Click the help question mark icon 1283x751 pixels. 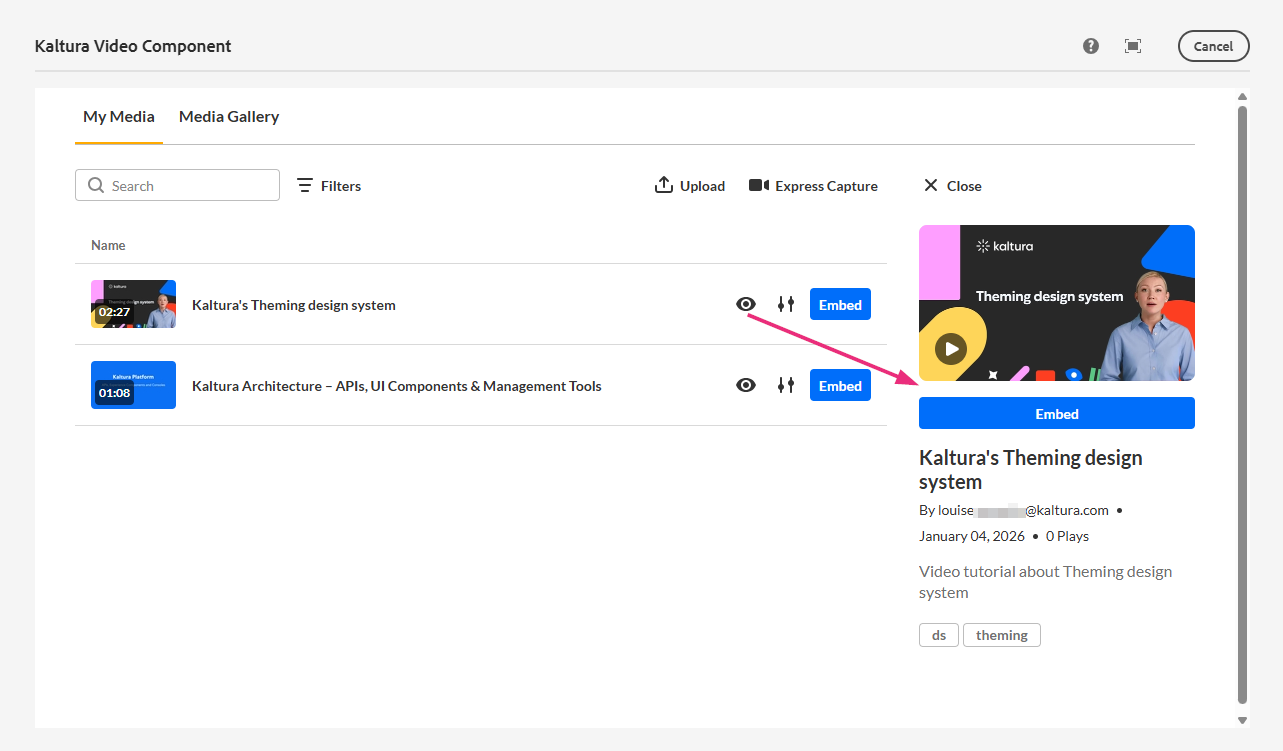1091,46
